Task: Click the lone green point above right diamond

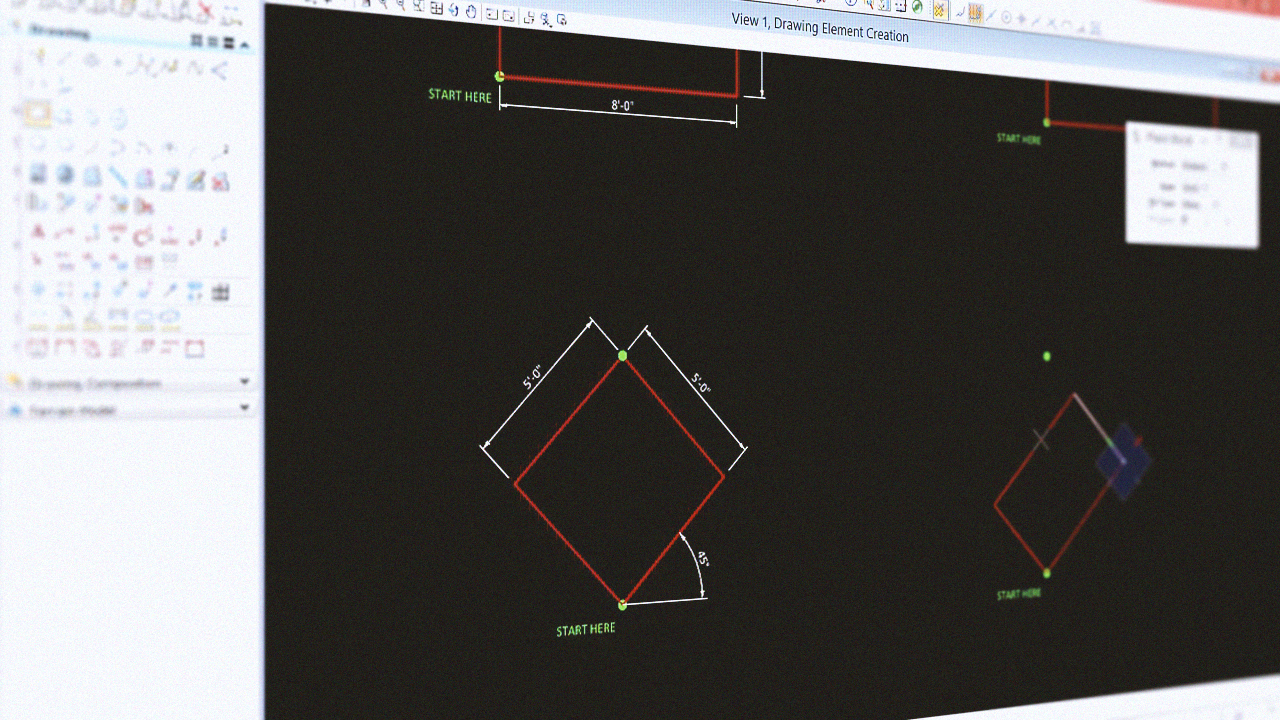Action: (1047, 356)
